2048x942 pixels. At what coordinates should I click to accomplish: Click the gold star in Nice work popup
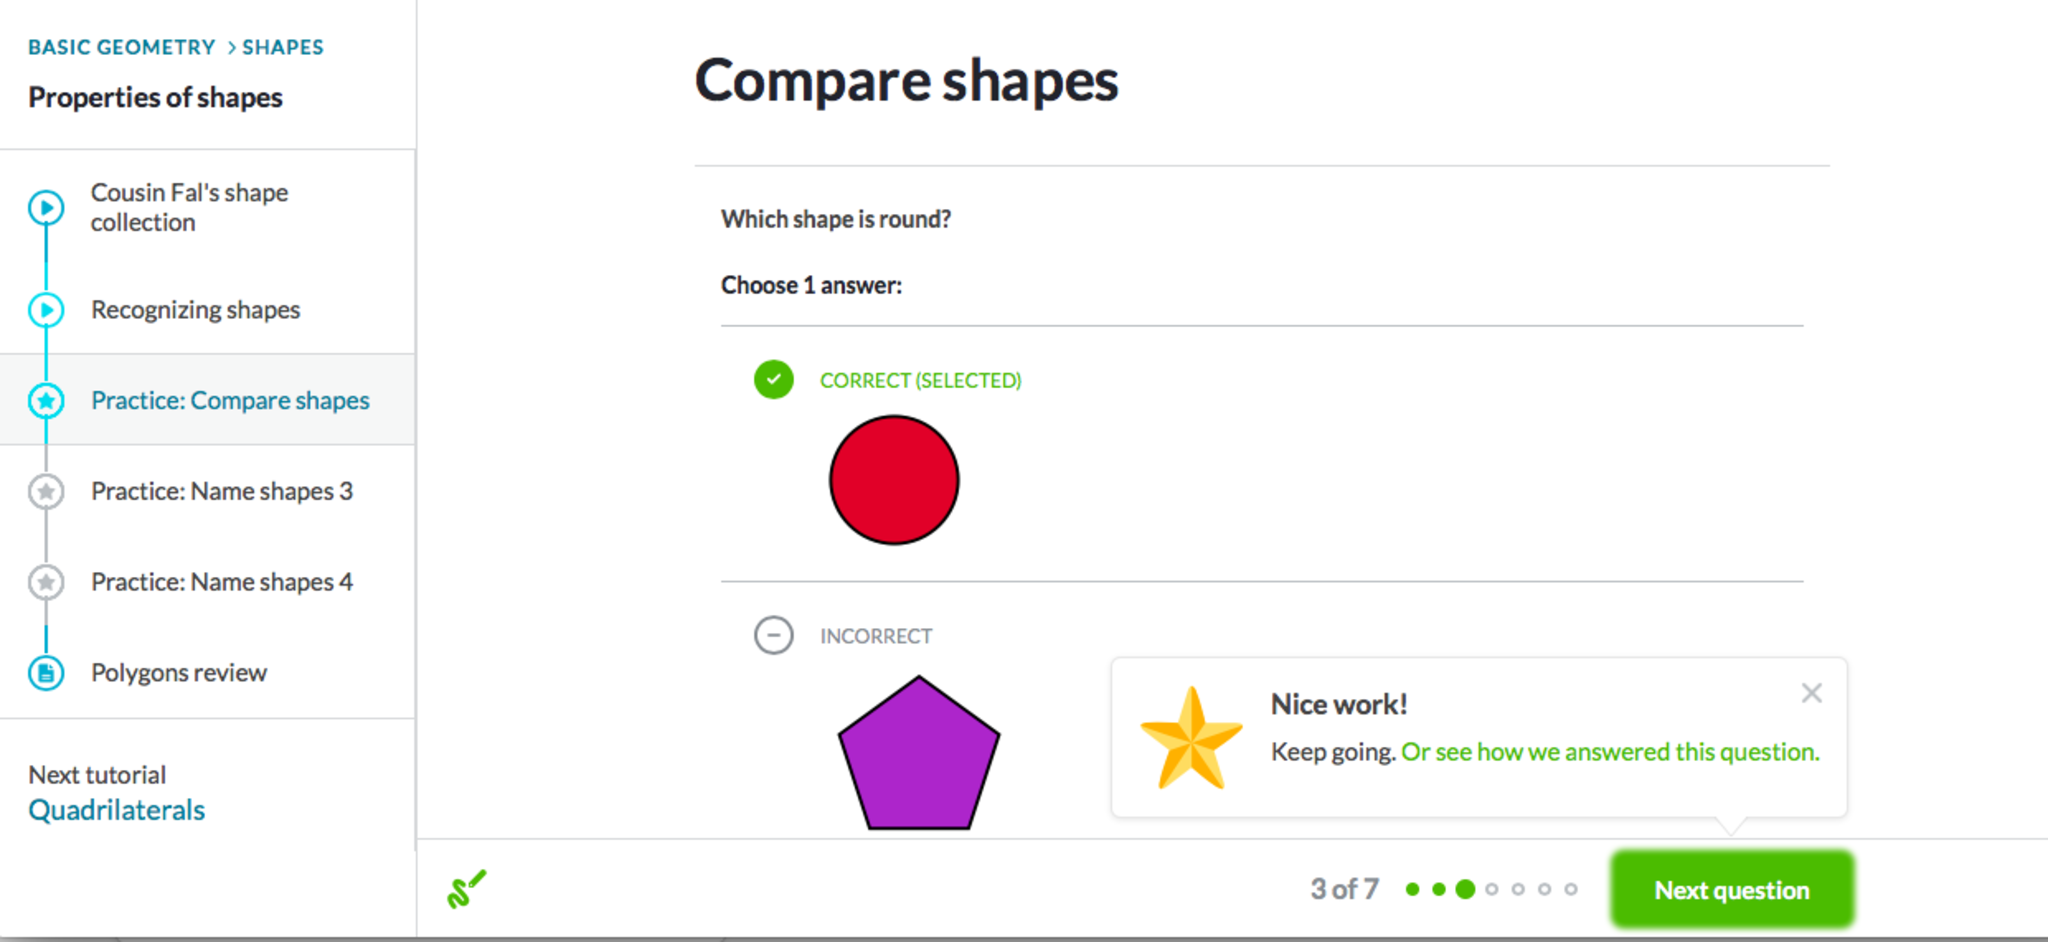point(1191,738)
